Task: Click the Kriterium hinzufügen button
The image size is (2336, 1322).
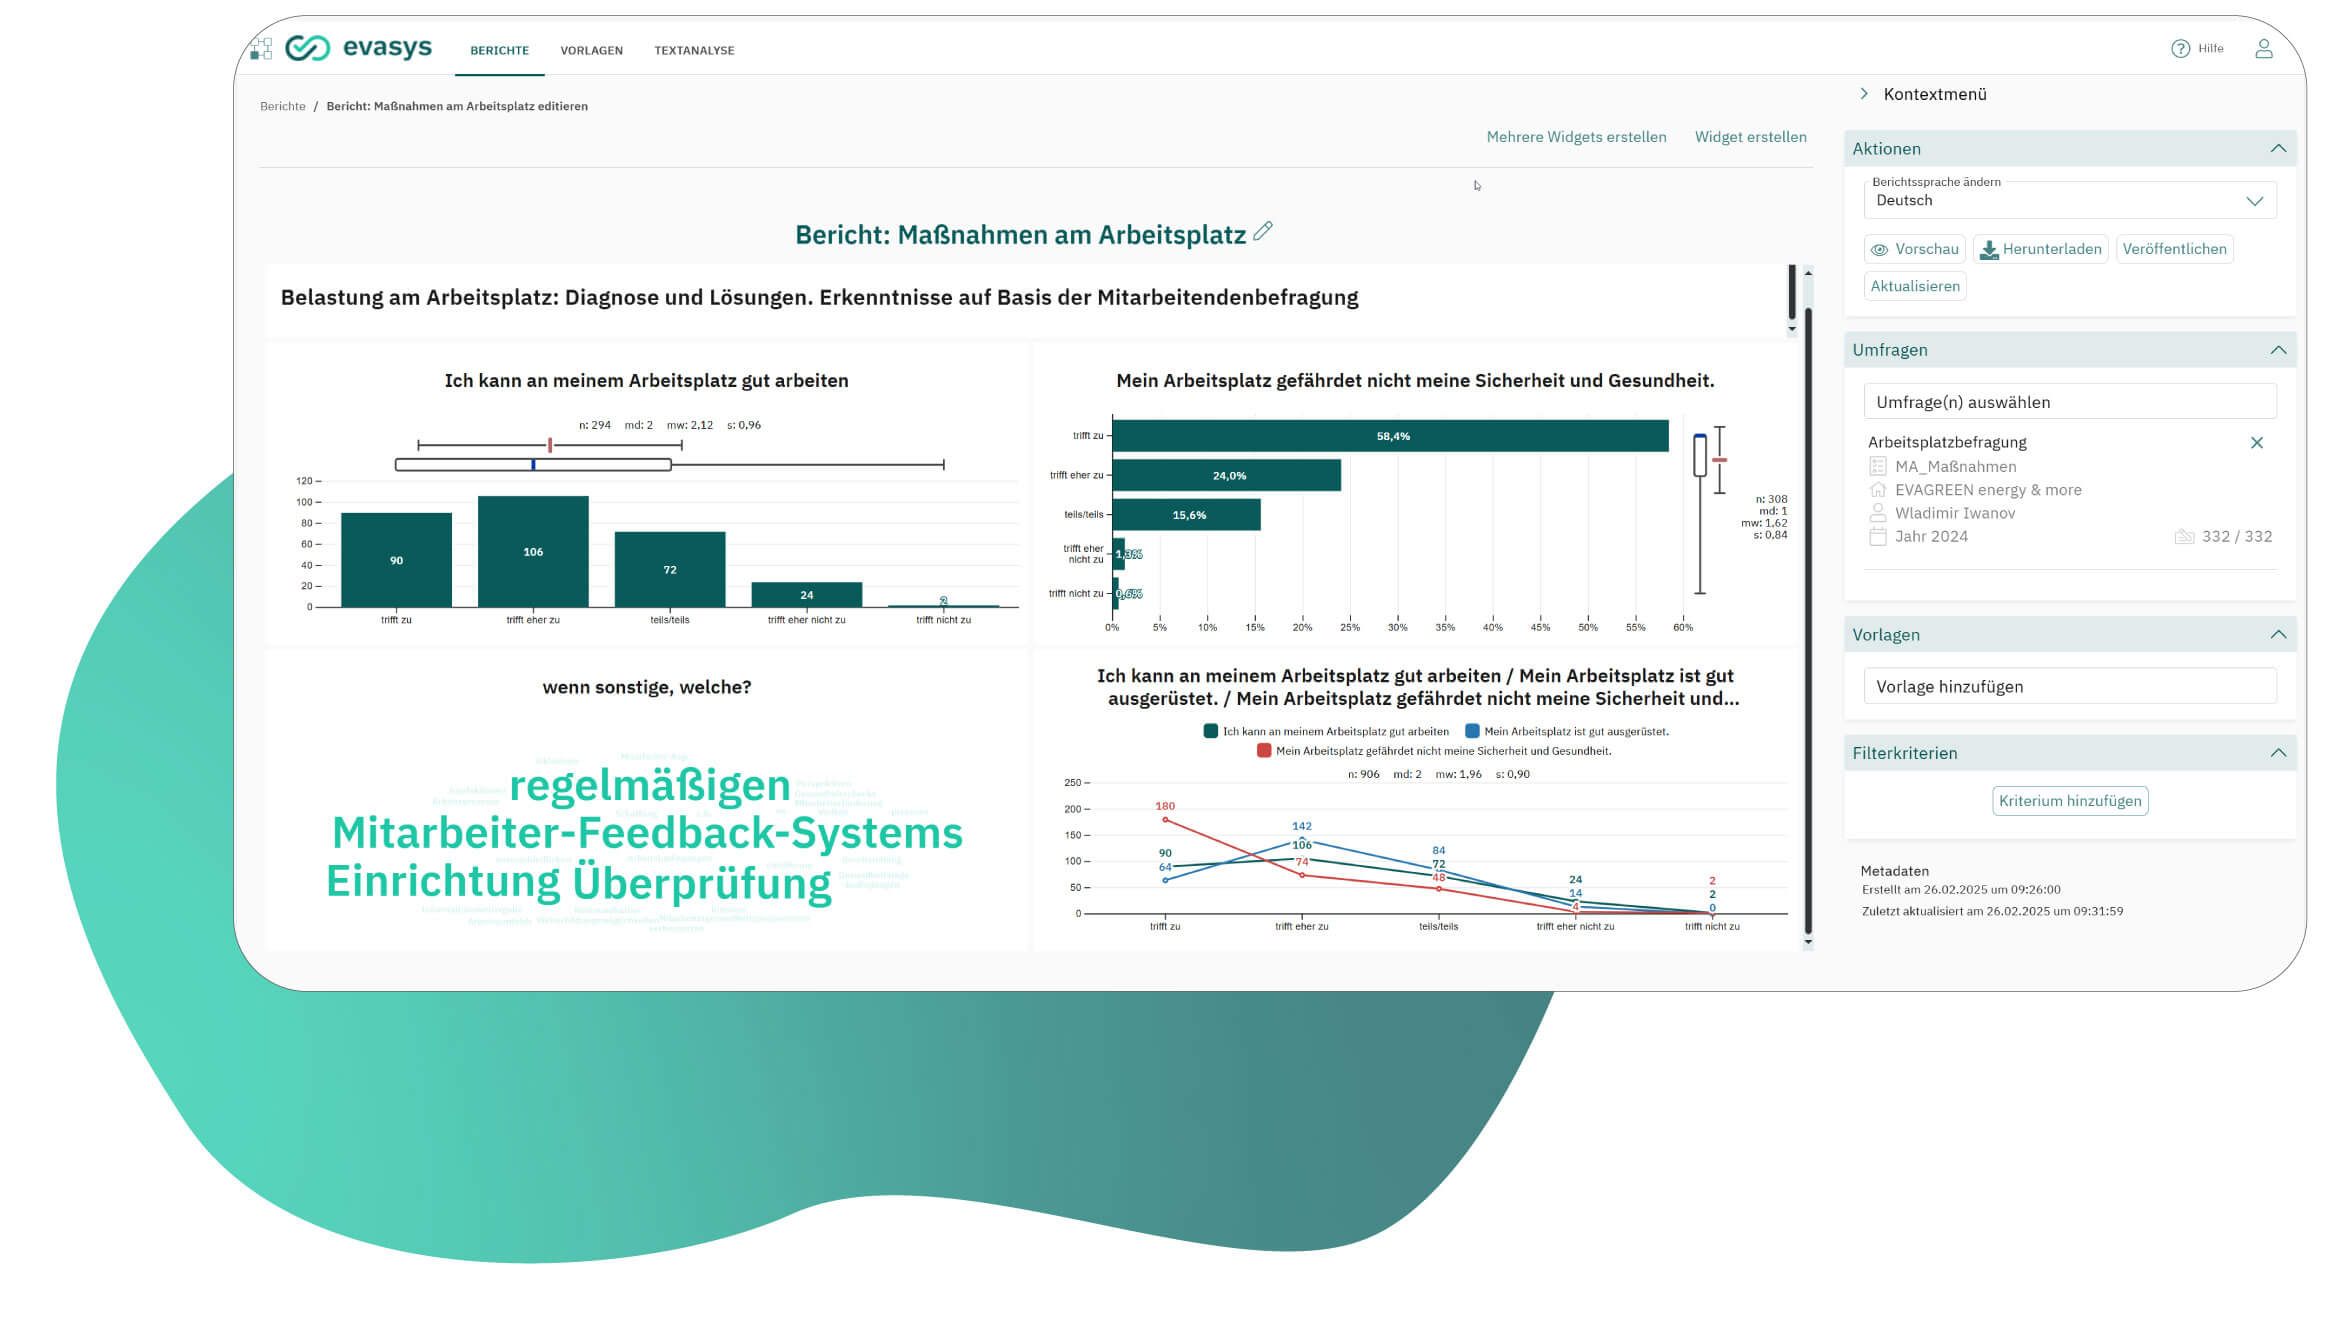Action: pos(2069,801)
